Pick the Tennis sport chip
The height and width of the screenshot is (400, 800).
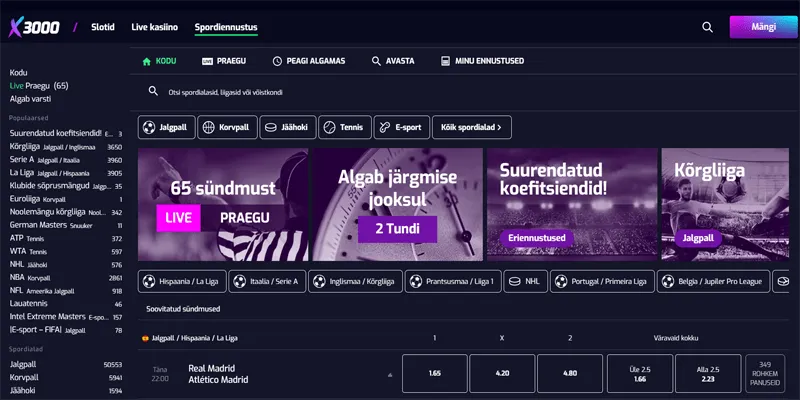[x=345, y=128]
